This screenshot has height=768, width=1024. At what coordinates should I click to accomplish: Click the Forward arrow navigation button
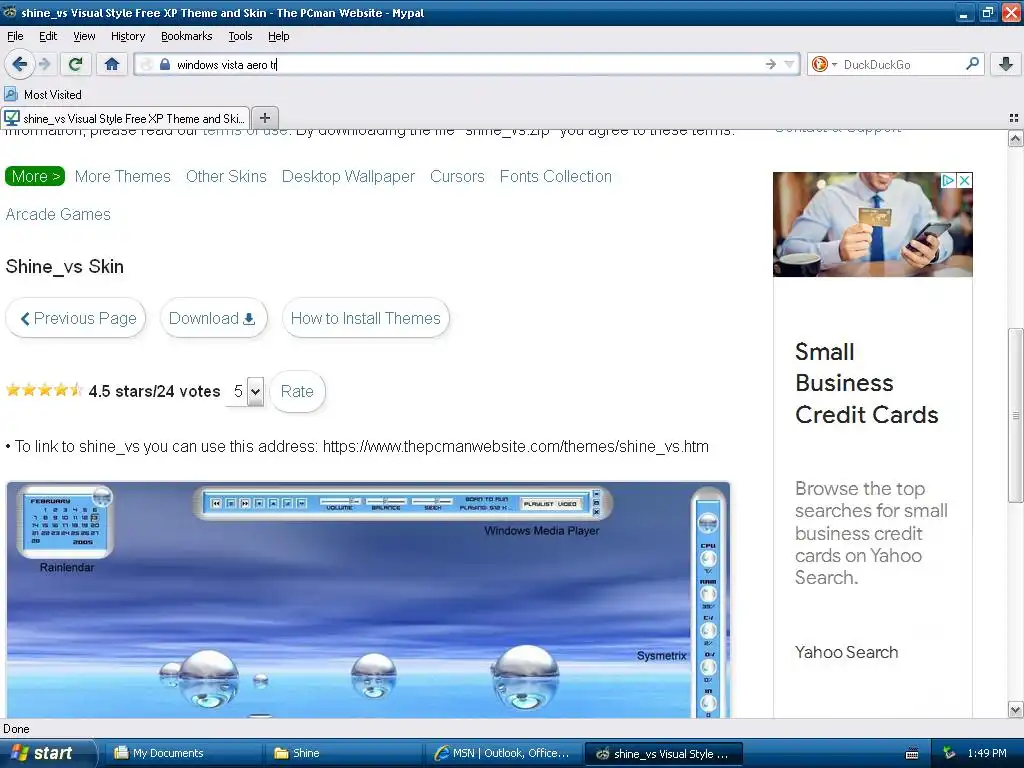(x=44, y=64)
